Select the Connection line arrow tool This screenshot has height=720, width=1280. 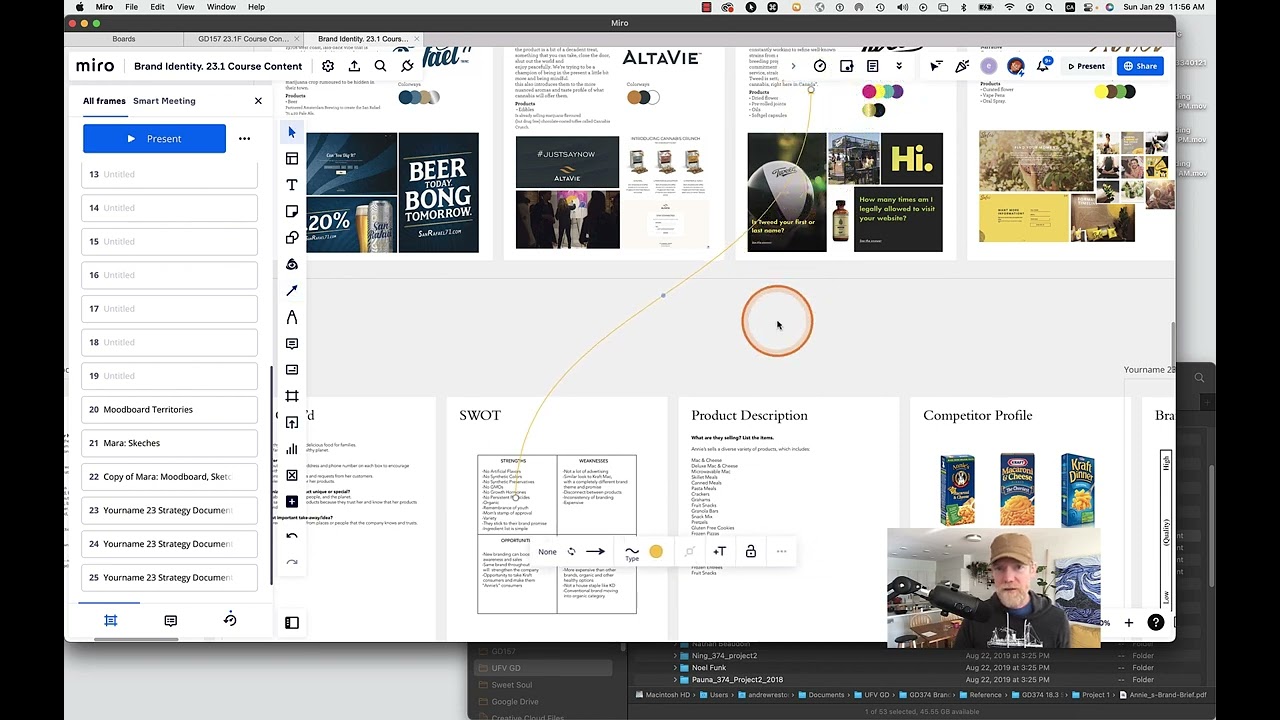click(292, 290)
